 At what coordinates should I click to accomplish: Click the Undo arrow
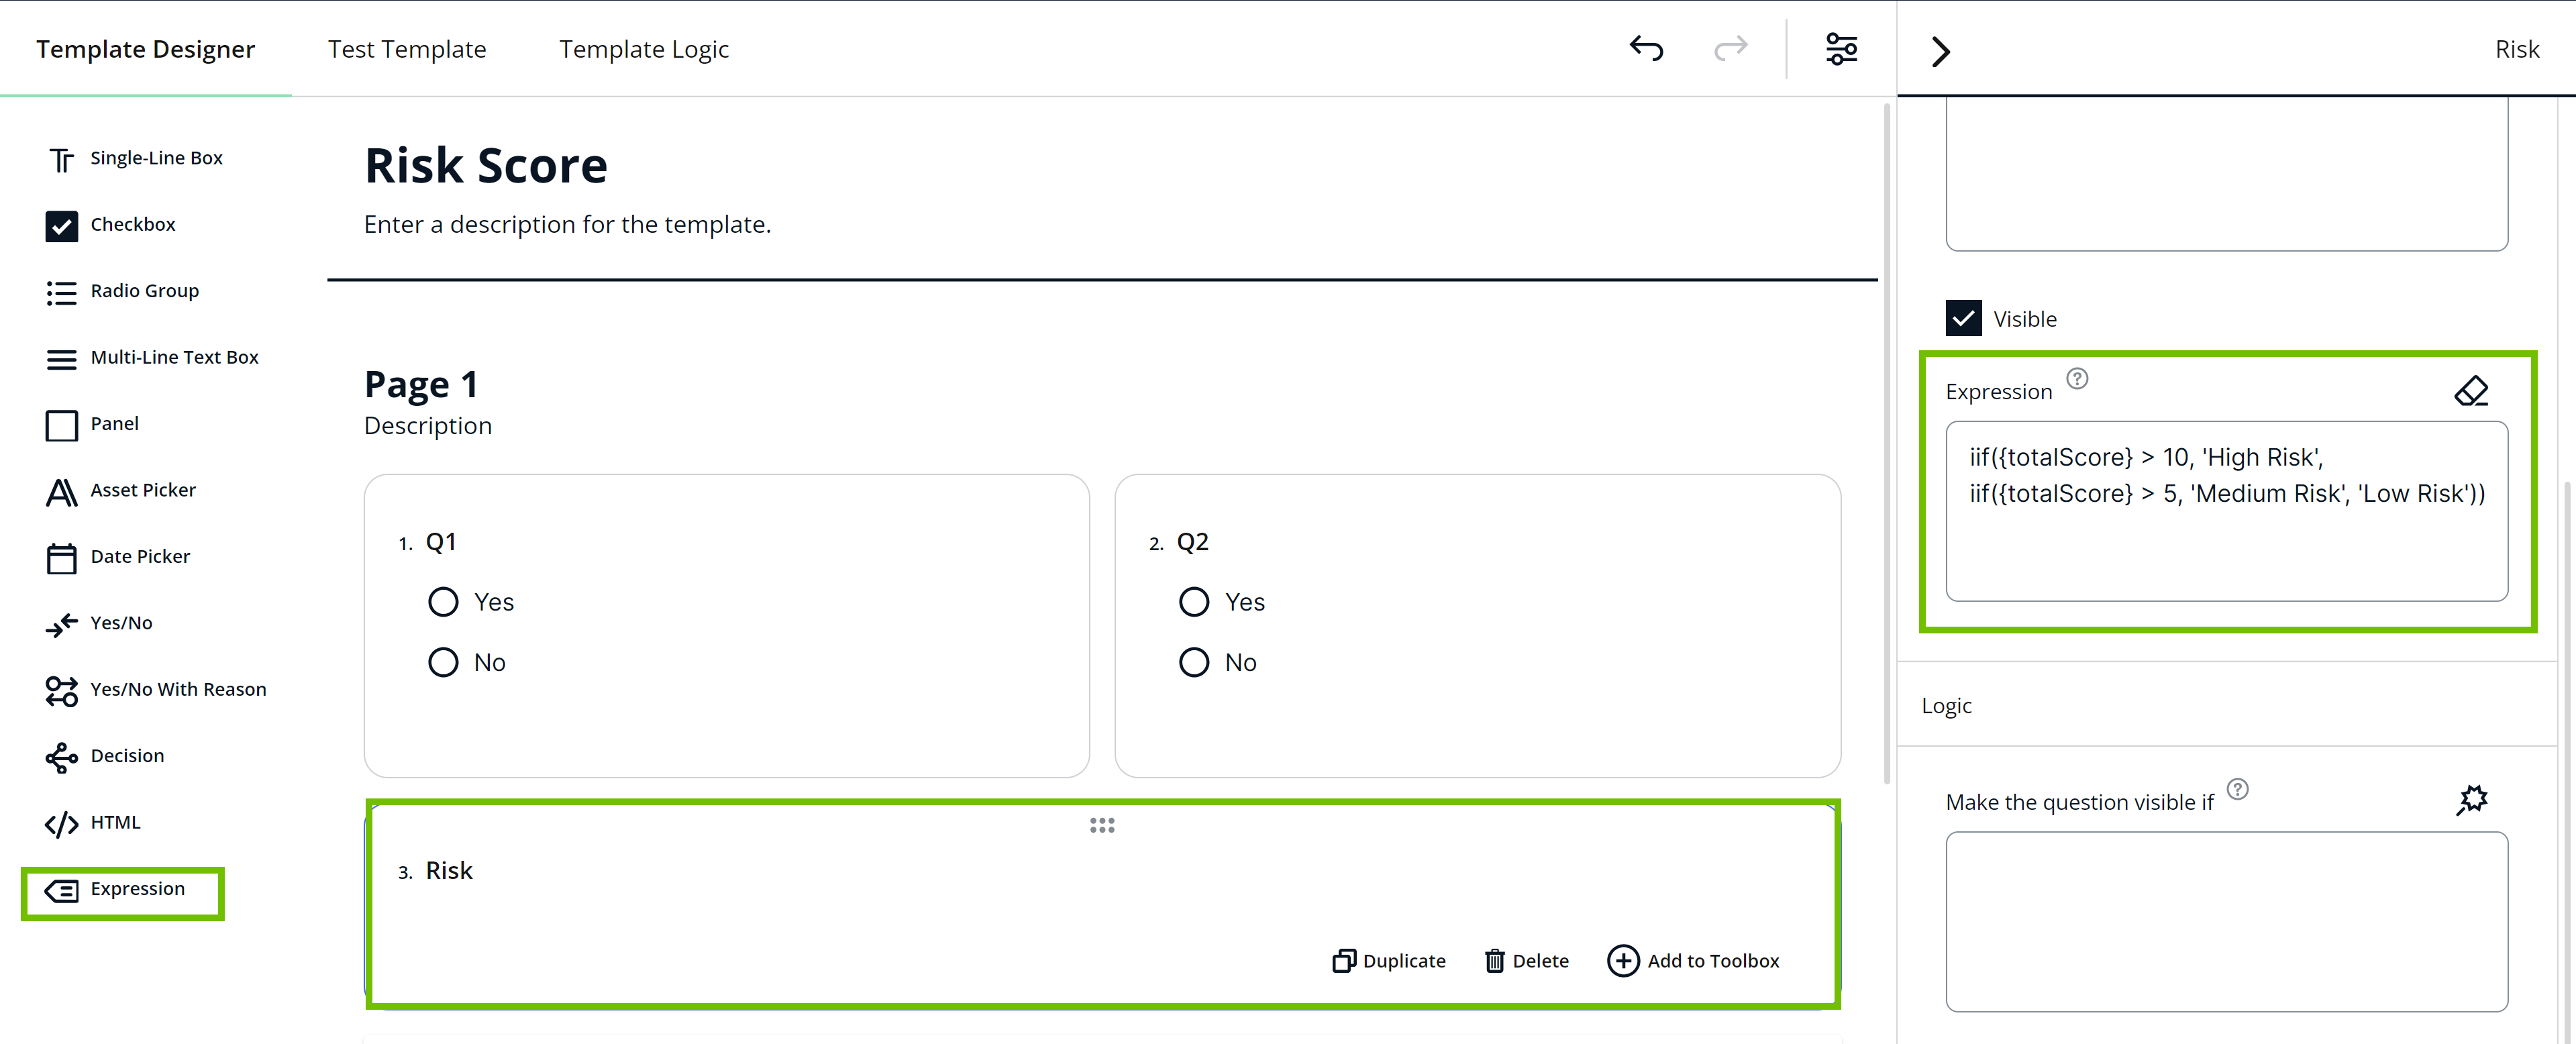click(x=1645, y=47)
